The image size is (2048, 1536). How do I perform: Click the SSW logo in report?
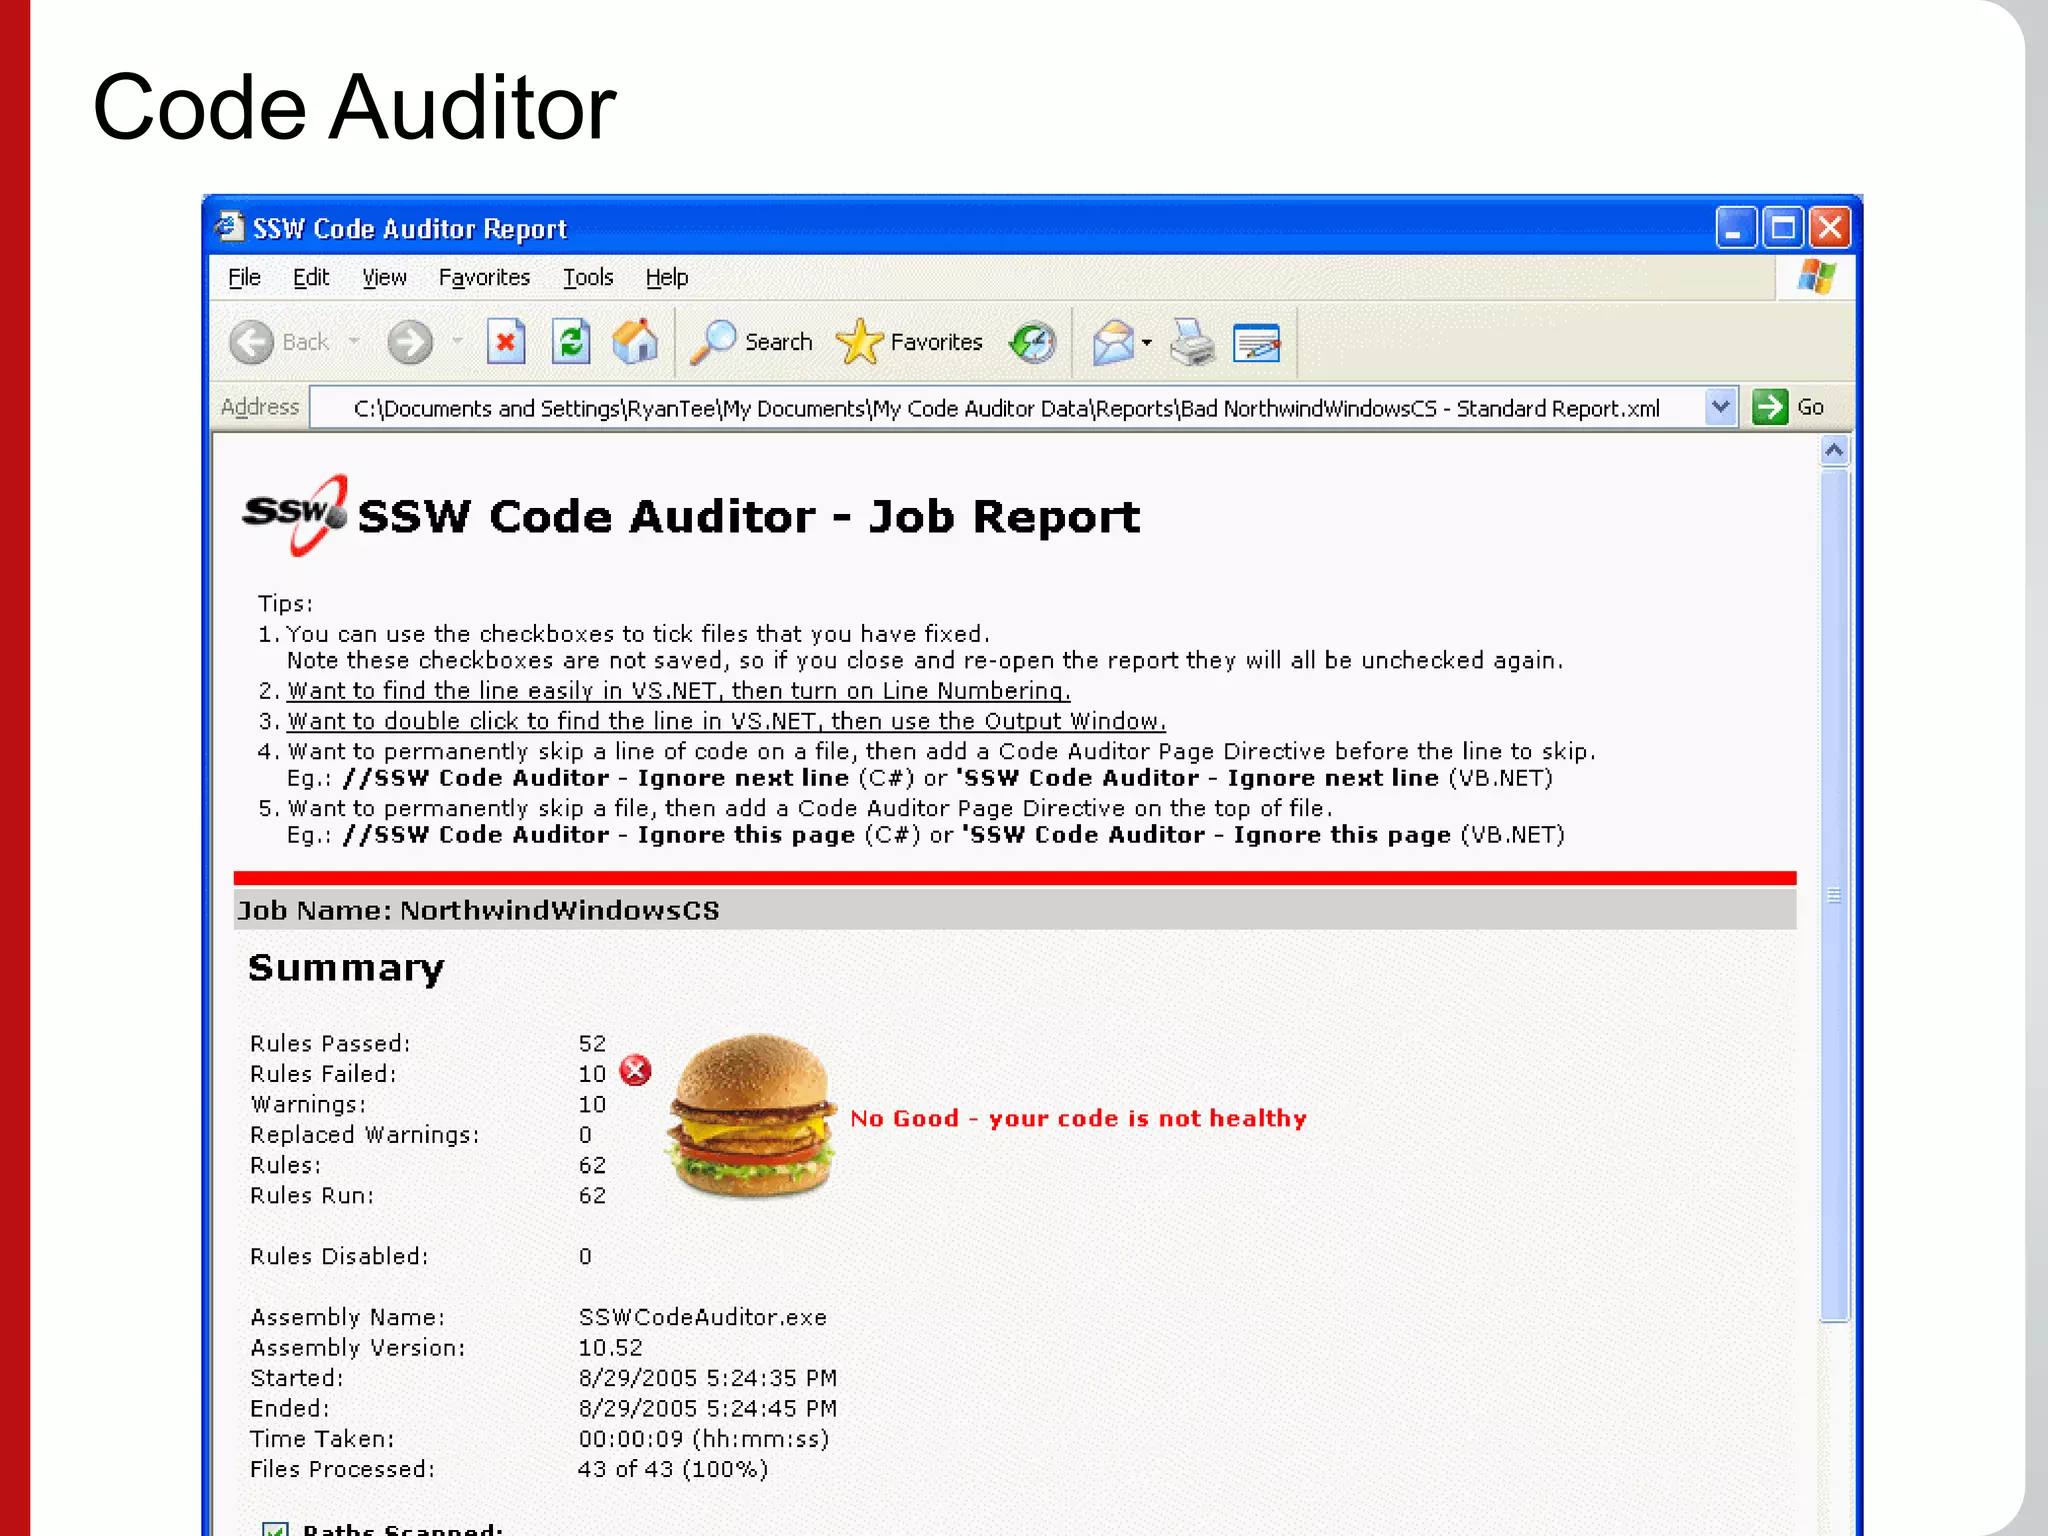point(296,515)
